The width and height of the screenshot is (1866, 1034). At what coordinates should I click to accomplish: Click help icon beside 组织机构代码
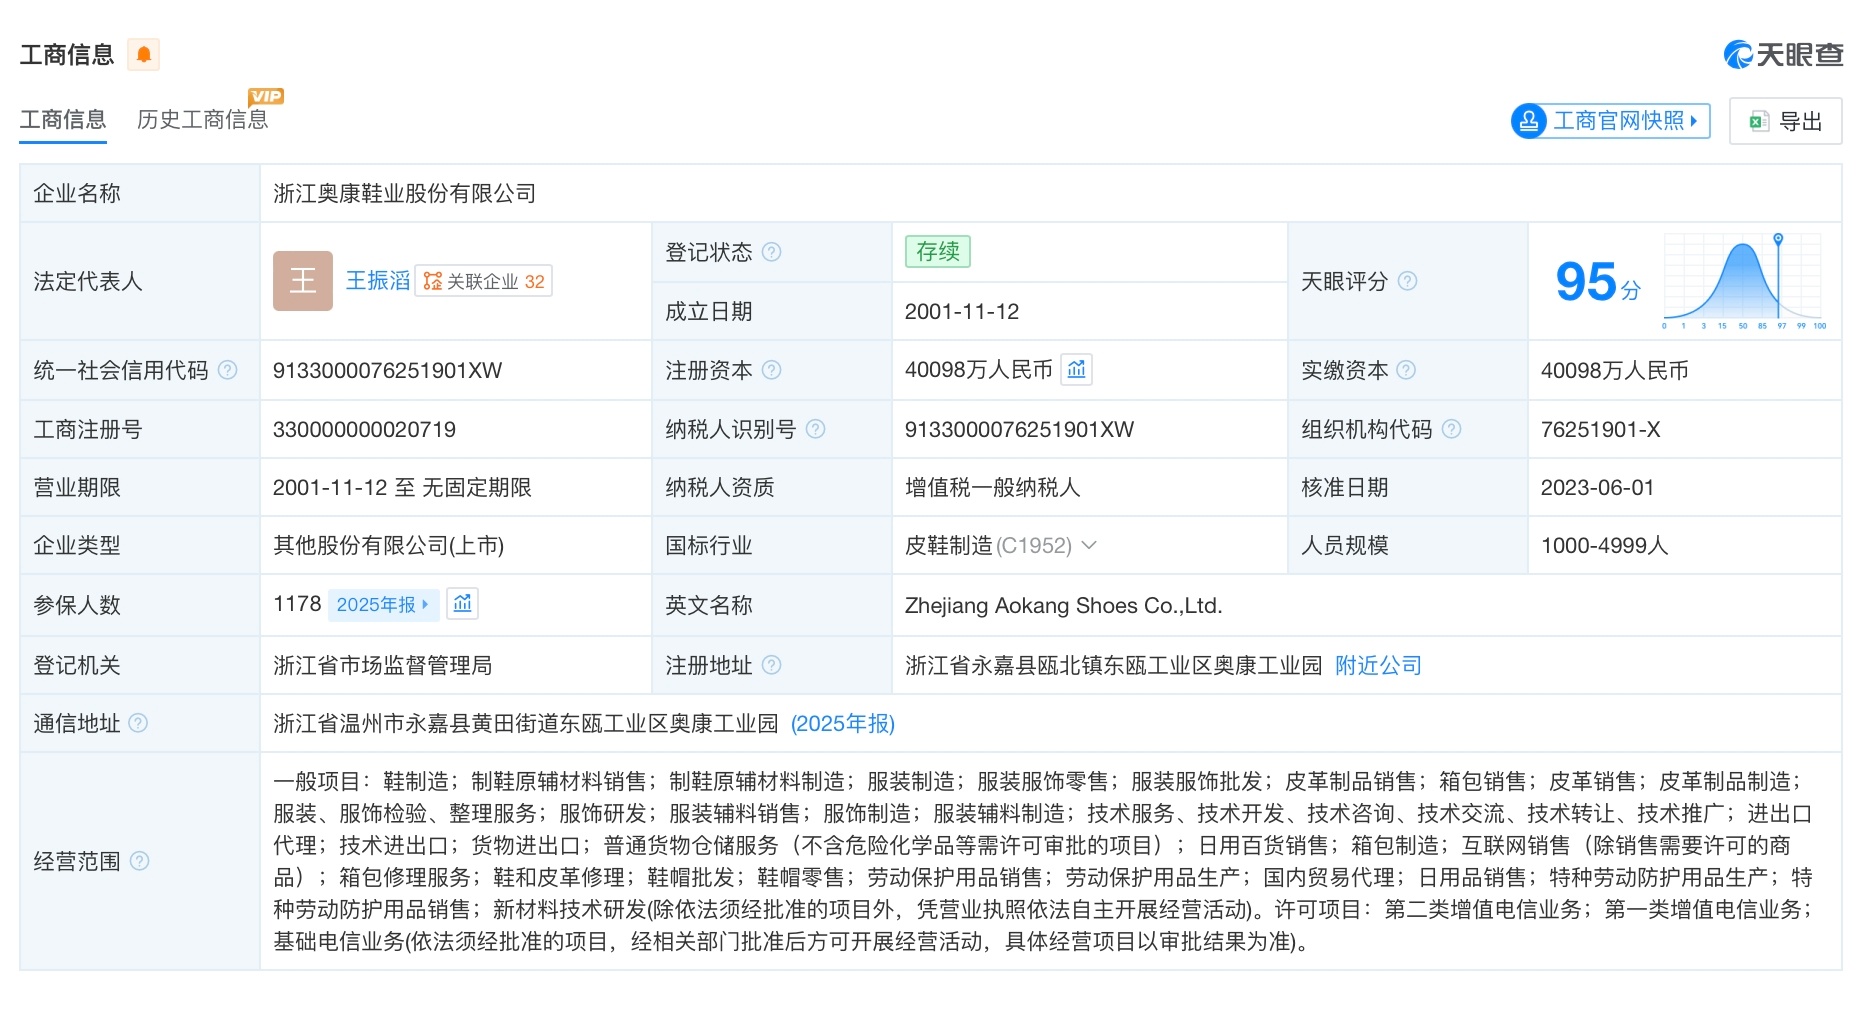1452,429
